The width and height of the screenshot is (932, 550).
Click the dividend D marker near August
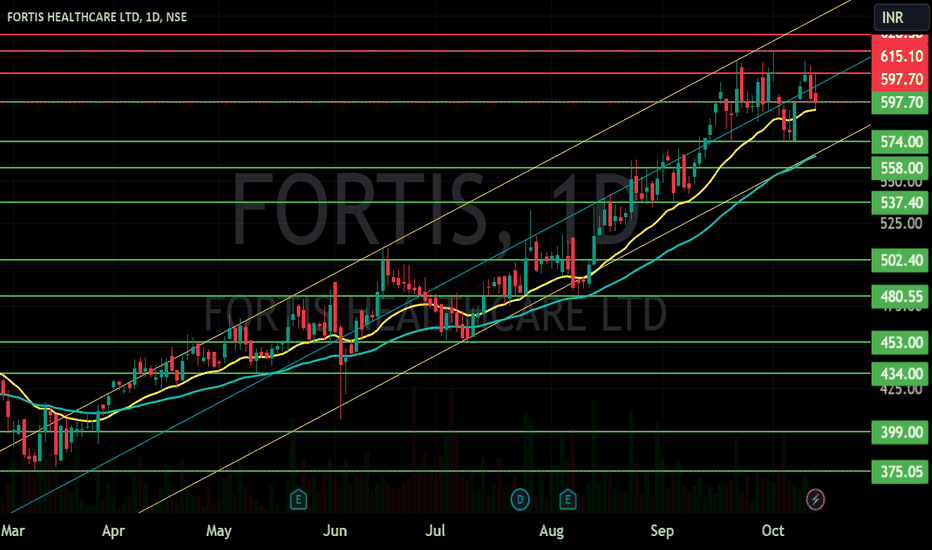click(520, 499)
